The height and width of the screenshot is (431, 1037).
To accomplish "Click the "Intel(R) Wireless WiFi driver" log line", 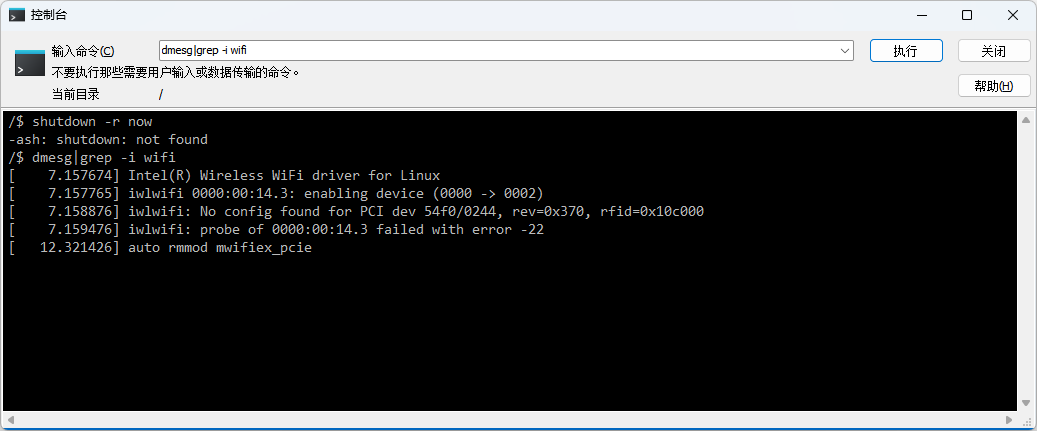I will coord(284,175).
